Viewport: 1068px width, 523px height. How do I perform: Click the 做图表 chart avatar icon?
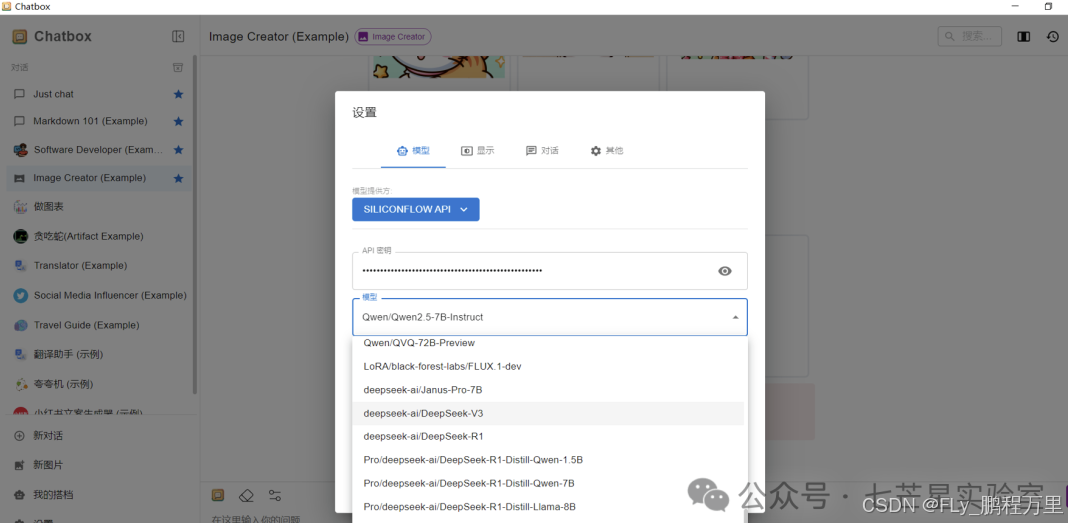pyautogui.click(x=20, y=206)
